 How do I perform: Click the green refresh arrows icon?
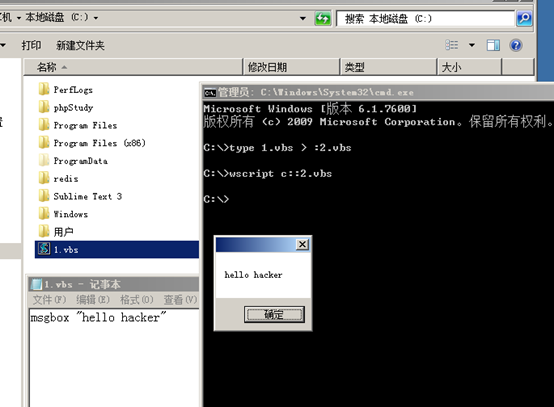pyautogui.click(x=323, y=18)
